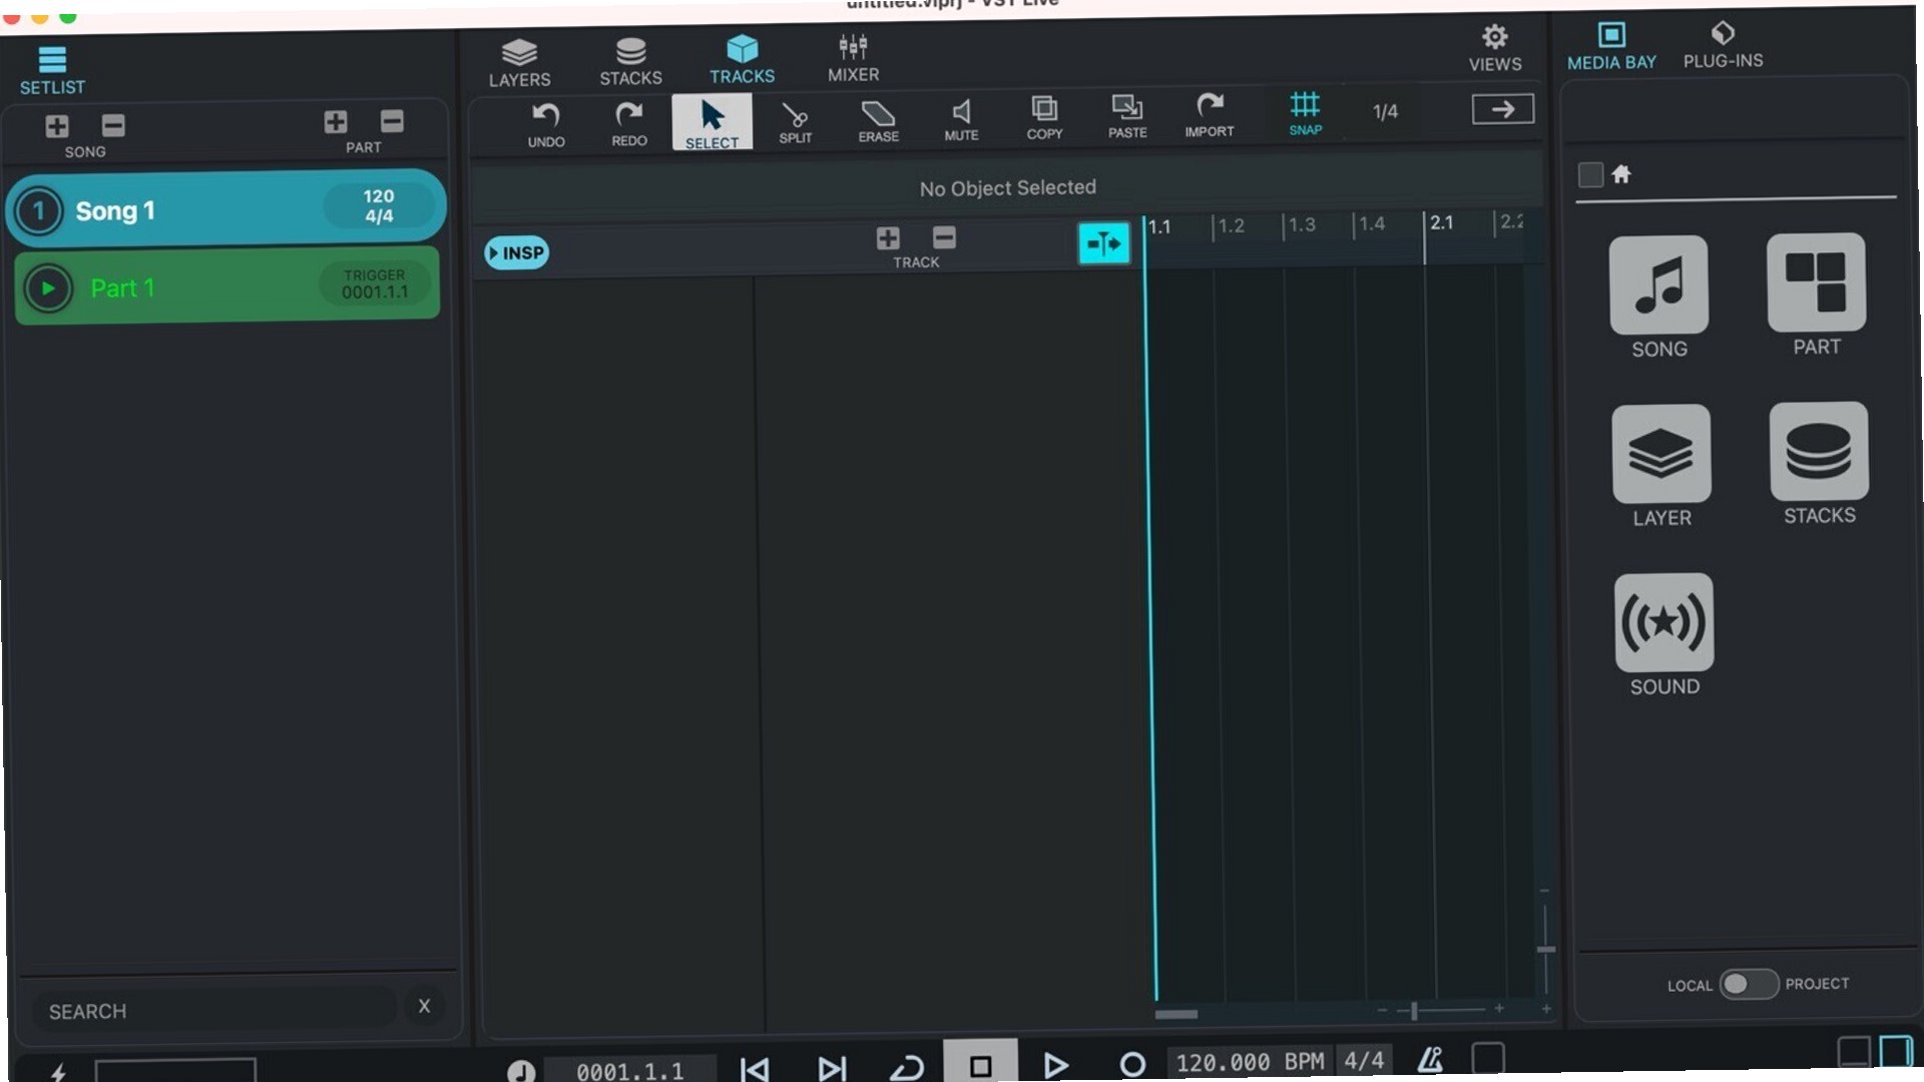Switch to the Tracks view
This screenshot has height=1082, width=1924.
click(x=742, y=60)
